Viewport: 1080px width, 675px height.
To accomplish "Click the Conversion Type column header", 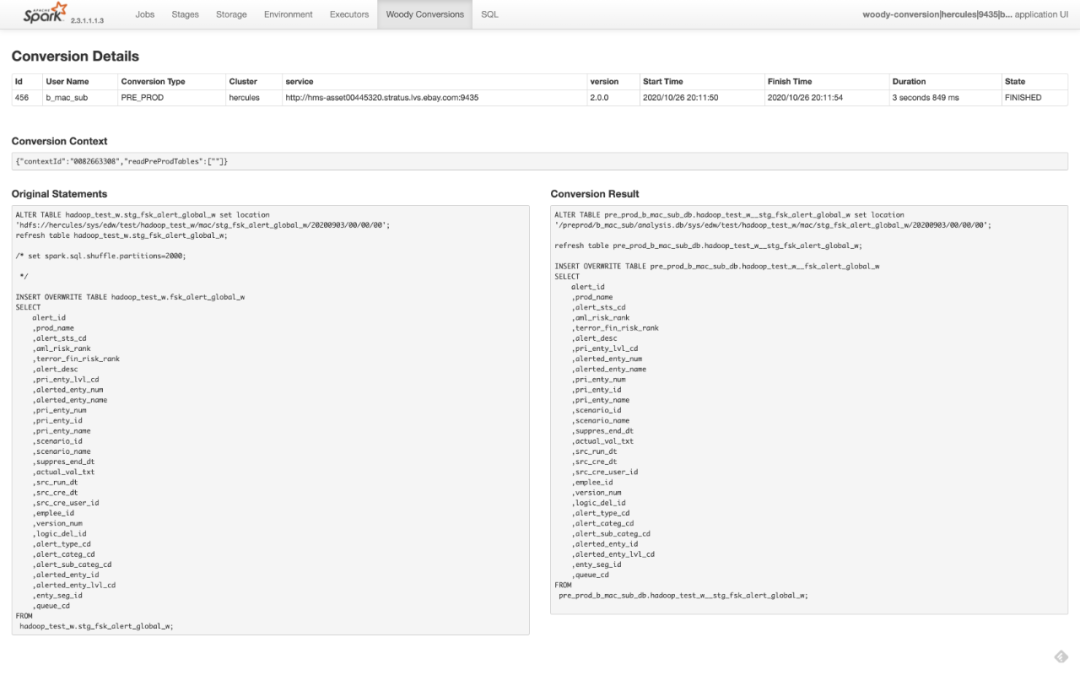I will click(x=152, y=82).
